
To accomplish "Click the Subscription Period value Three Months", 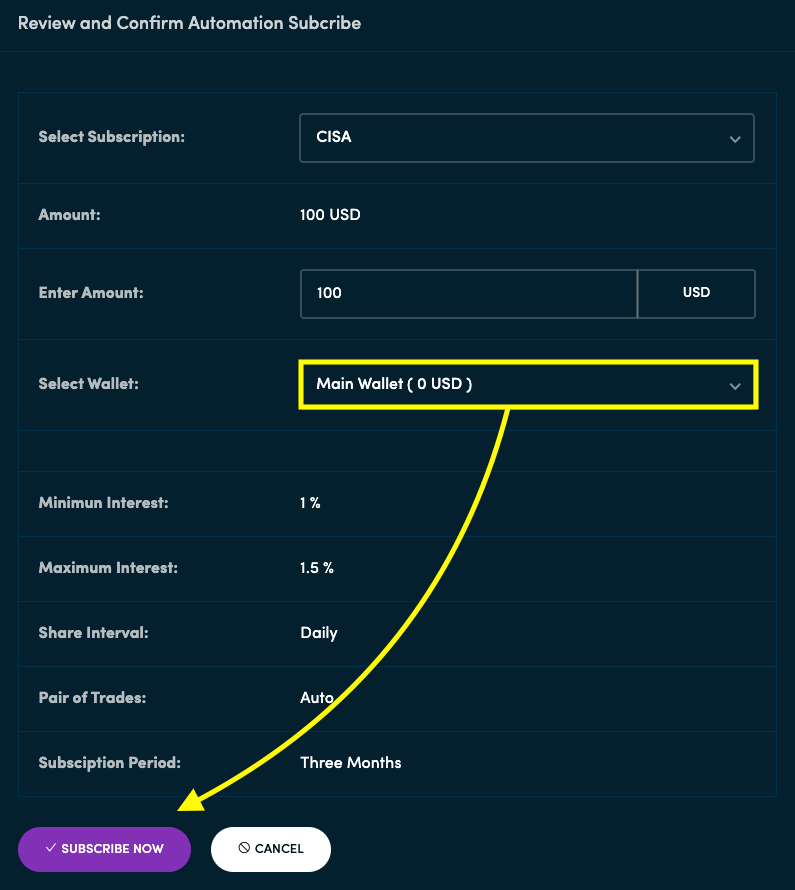I will tap(351, 762).
